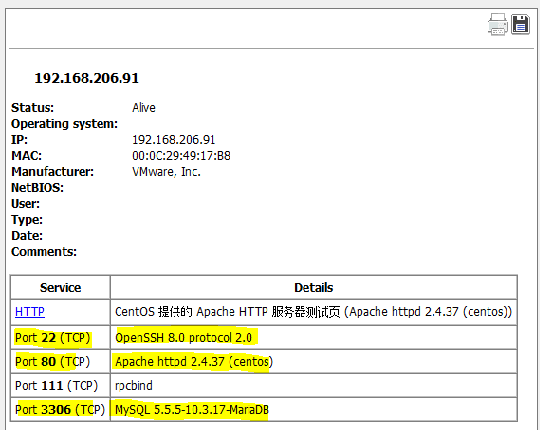Click the Date label
Viewport: 540px width, 430px height.
(x=27, y=235)
